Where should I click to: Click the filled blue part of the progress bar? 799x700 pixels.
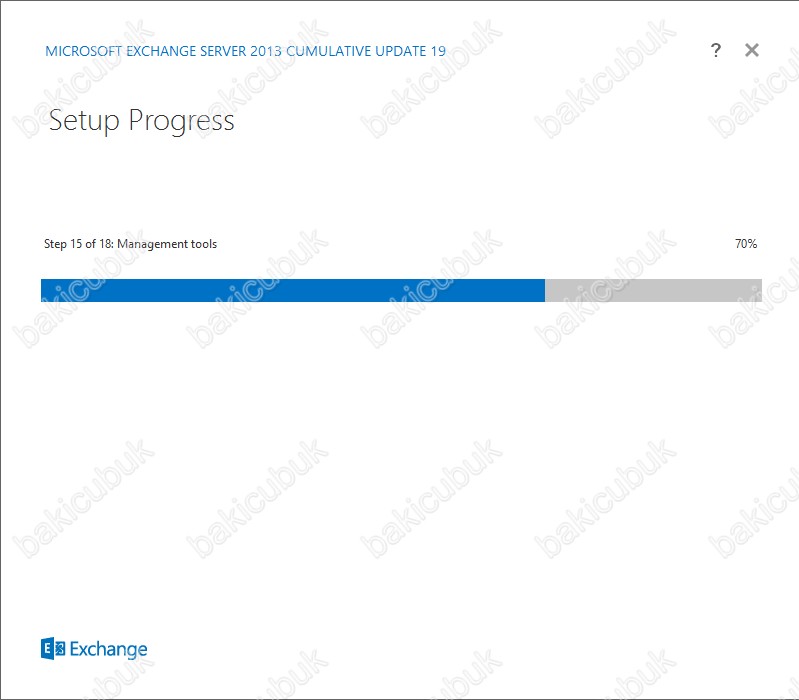[x=293, y=290]
